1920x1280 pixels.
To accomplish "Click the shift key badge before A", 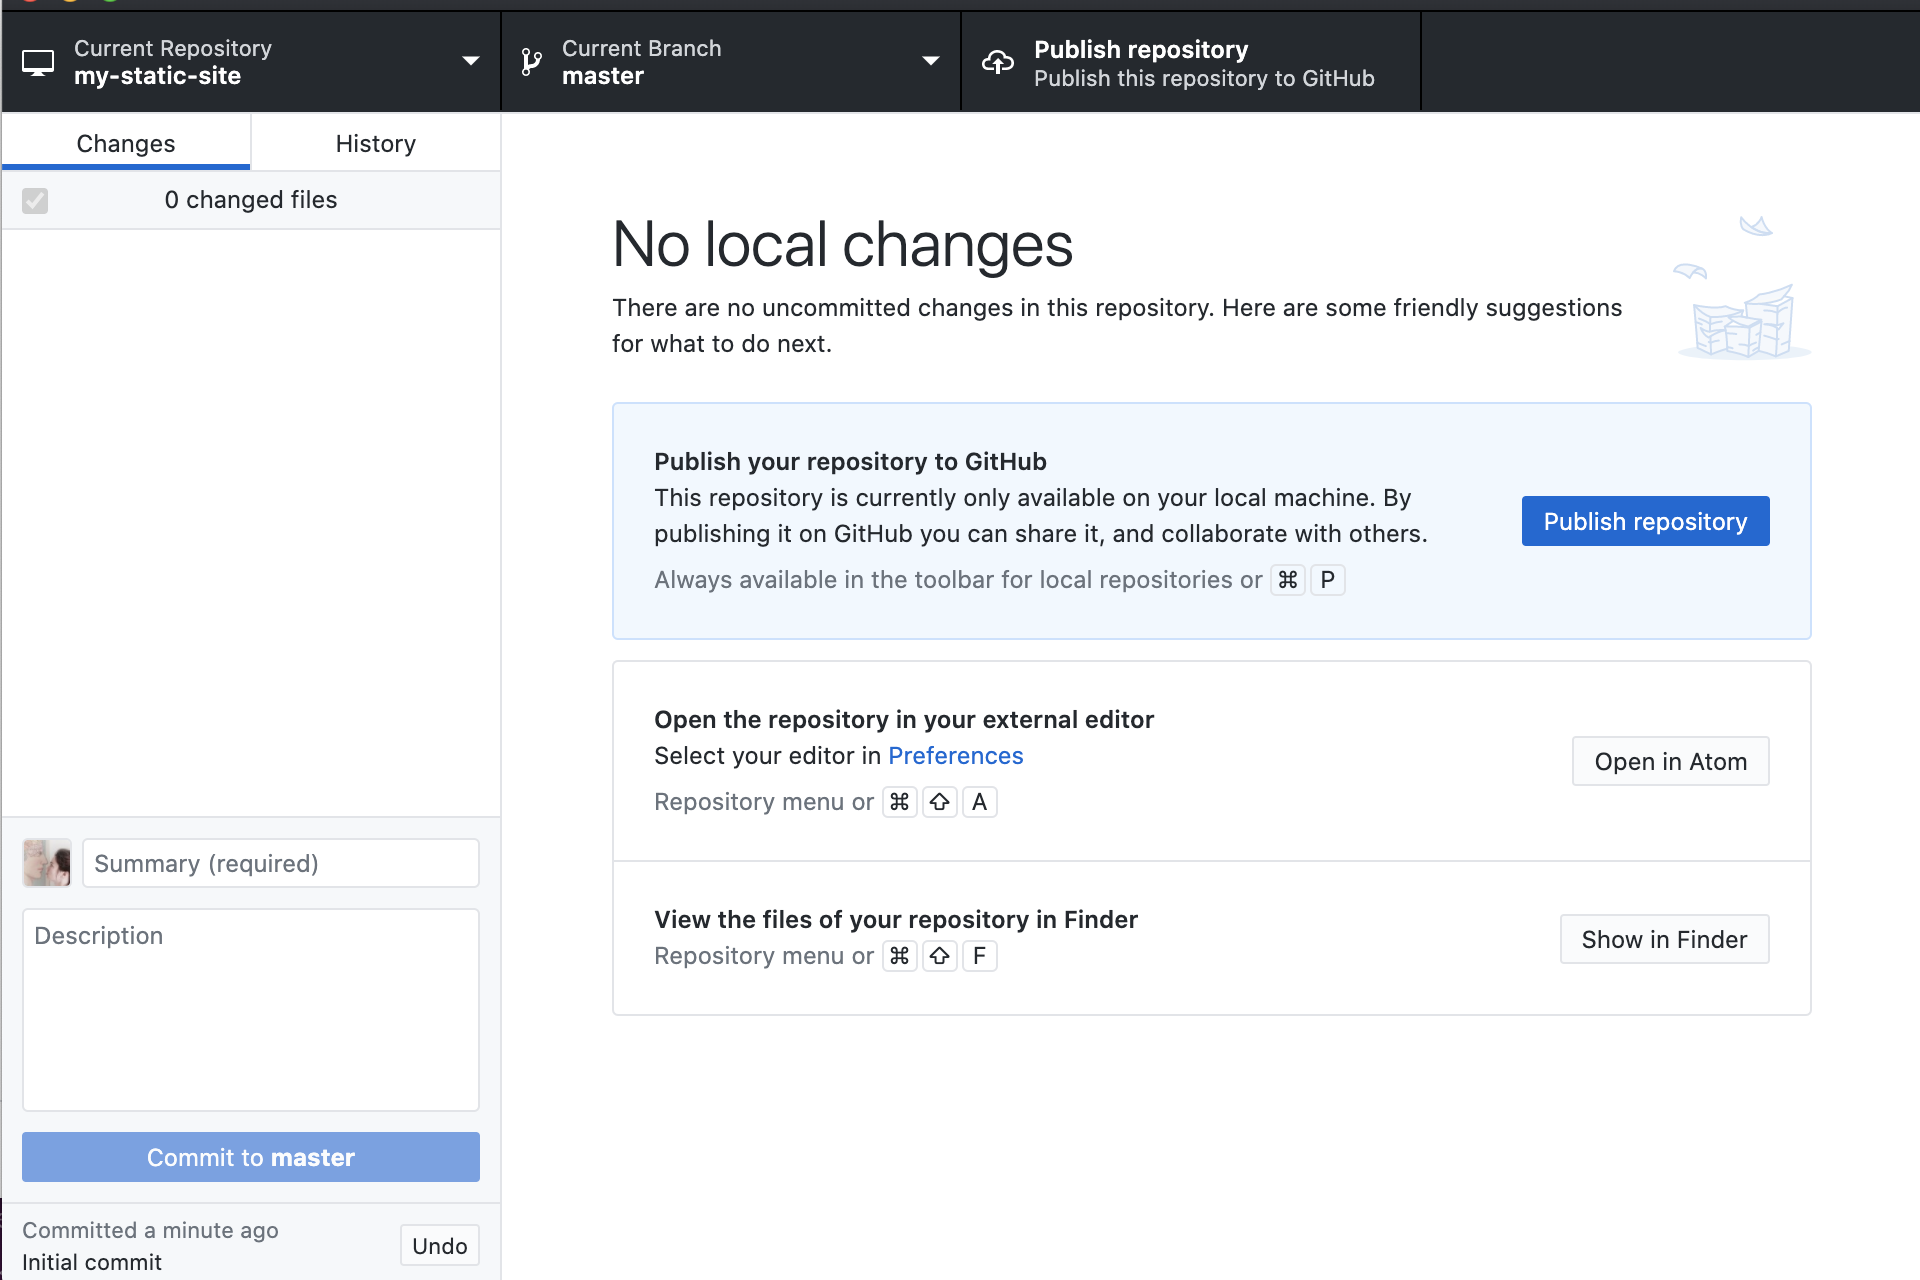I will (939, 802).
